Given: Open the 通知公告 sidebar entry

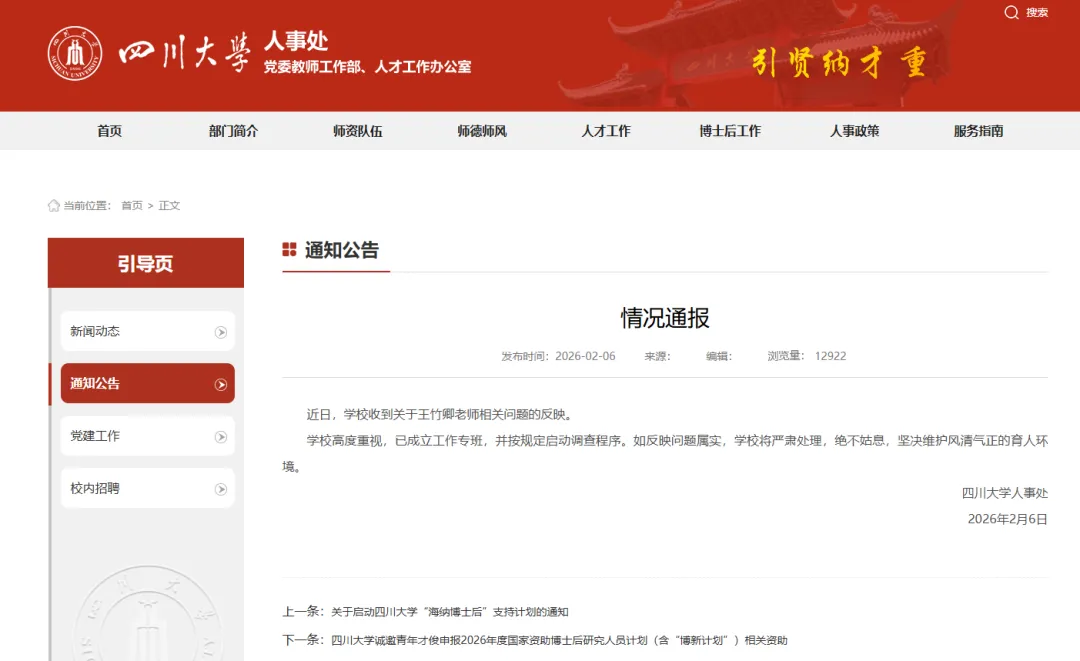Looking at the screenshot, I should [147, 383].
